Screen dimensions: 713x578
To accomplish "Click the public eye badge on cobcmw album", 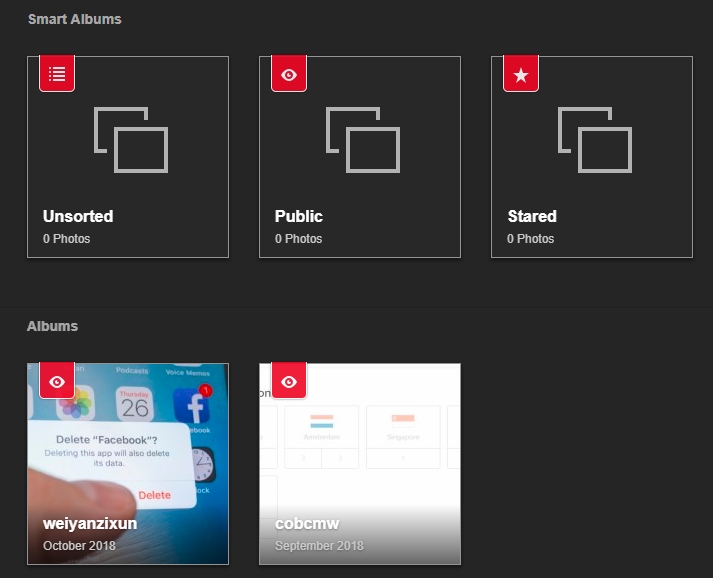I will [x=289, y=381].
